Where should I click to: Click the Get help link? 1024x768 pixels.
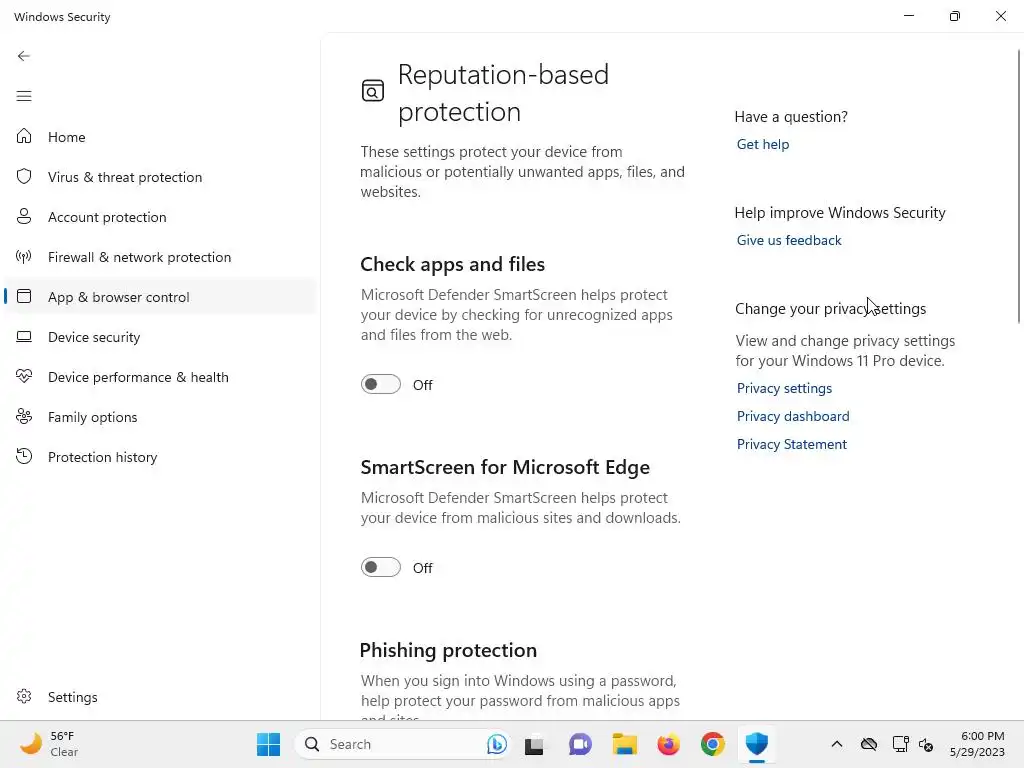click(763, 144)
